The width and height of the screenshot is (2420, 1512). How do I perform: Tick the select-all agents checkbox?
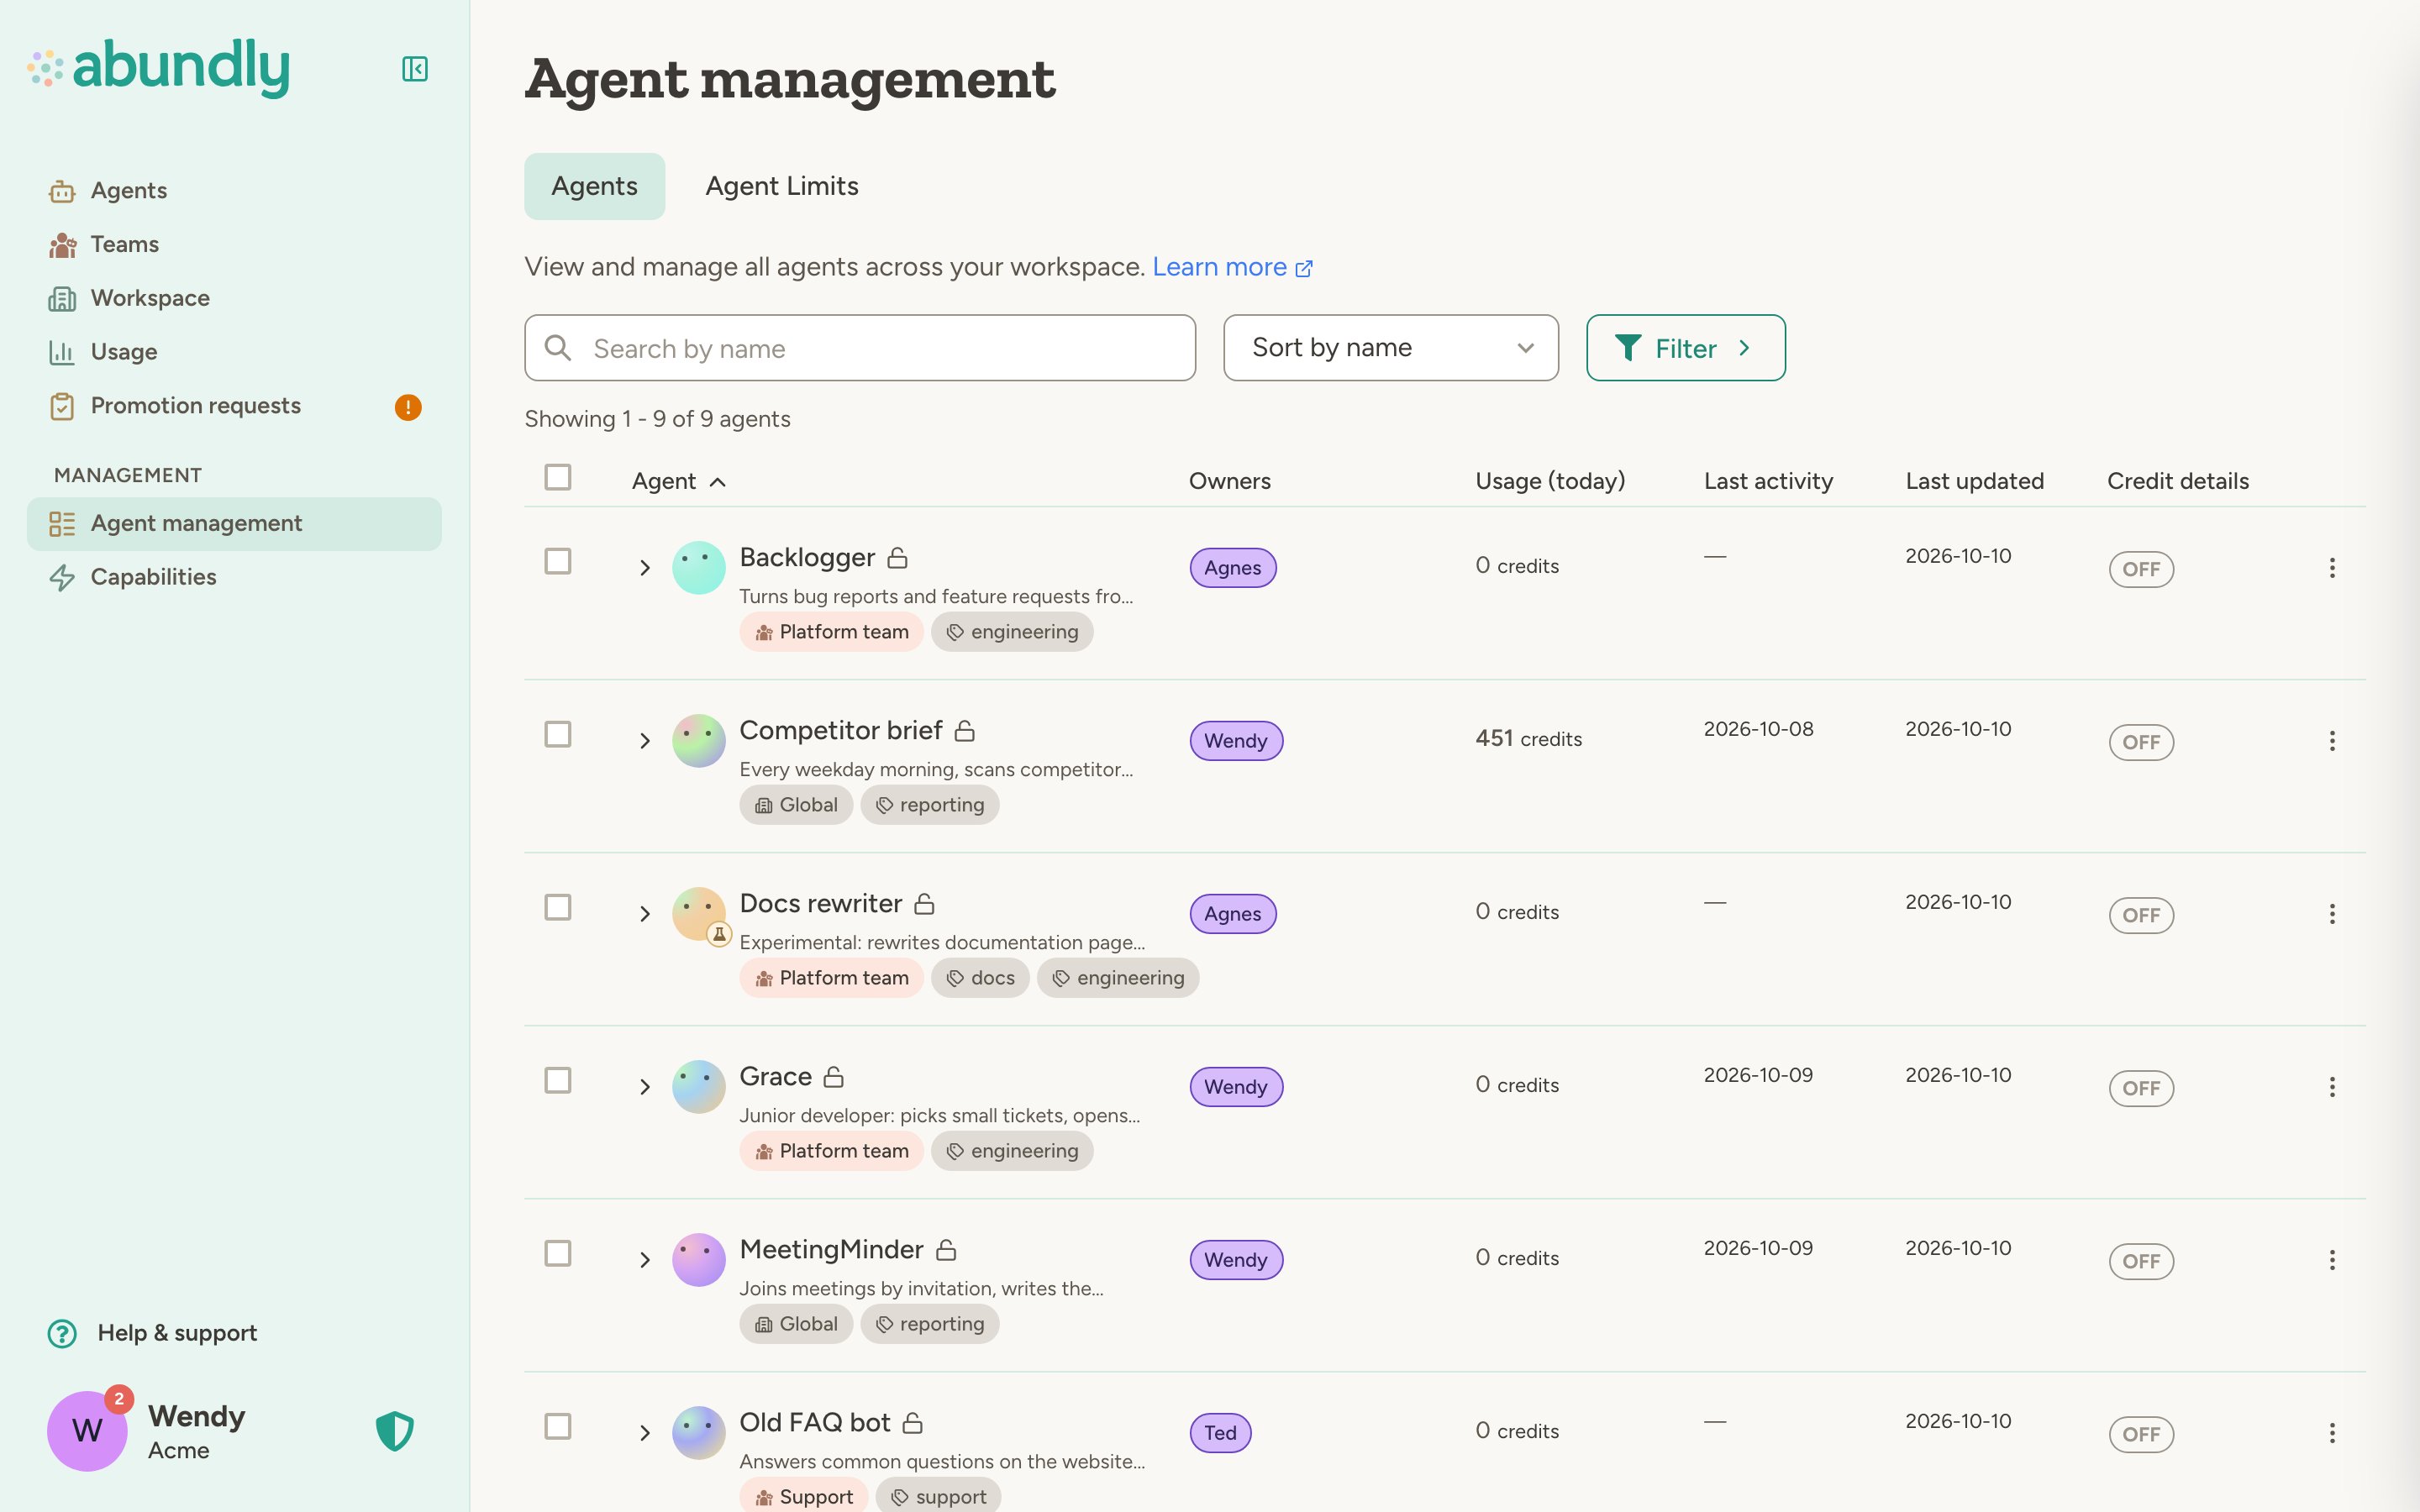click(x=558, y=477)
